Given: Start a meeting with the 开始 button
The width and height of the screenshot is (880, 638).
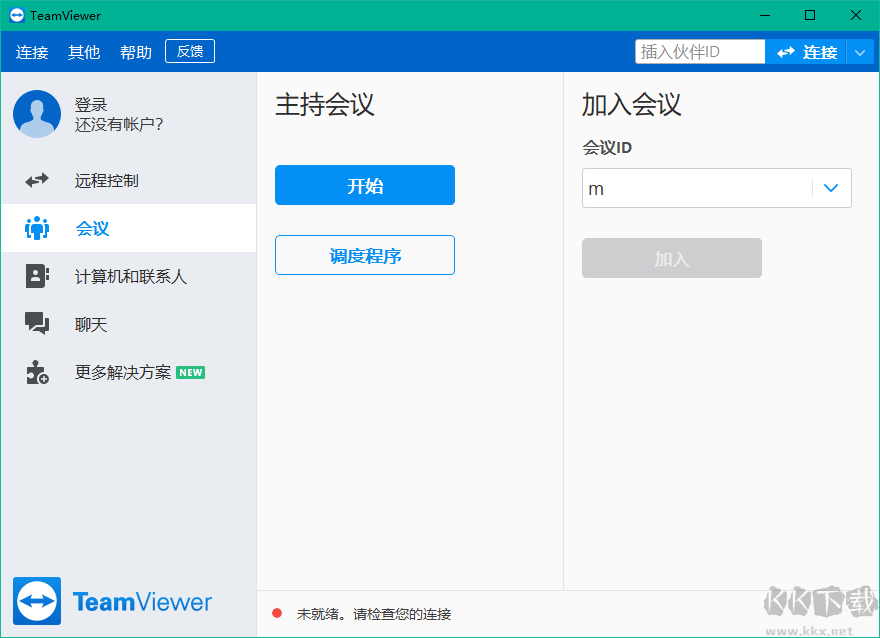Looking at the screenshot, I should click(364, 185).
